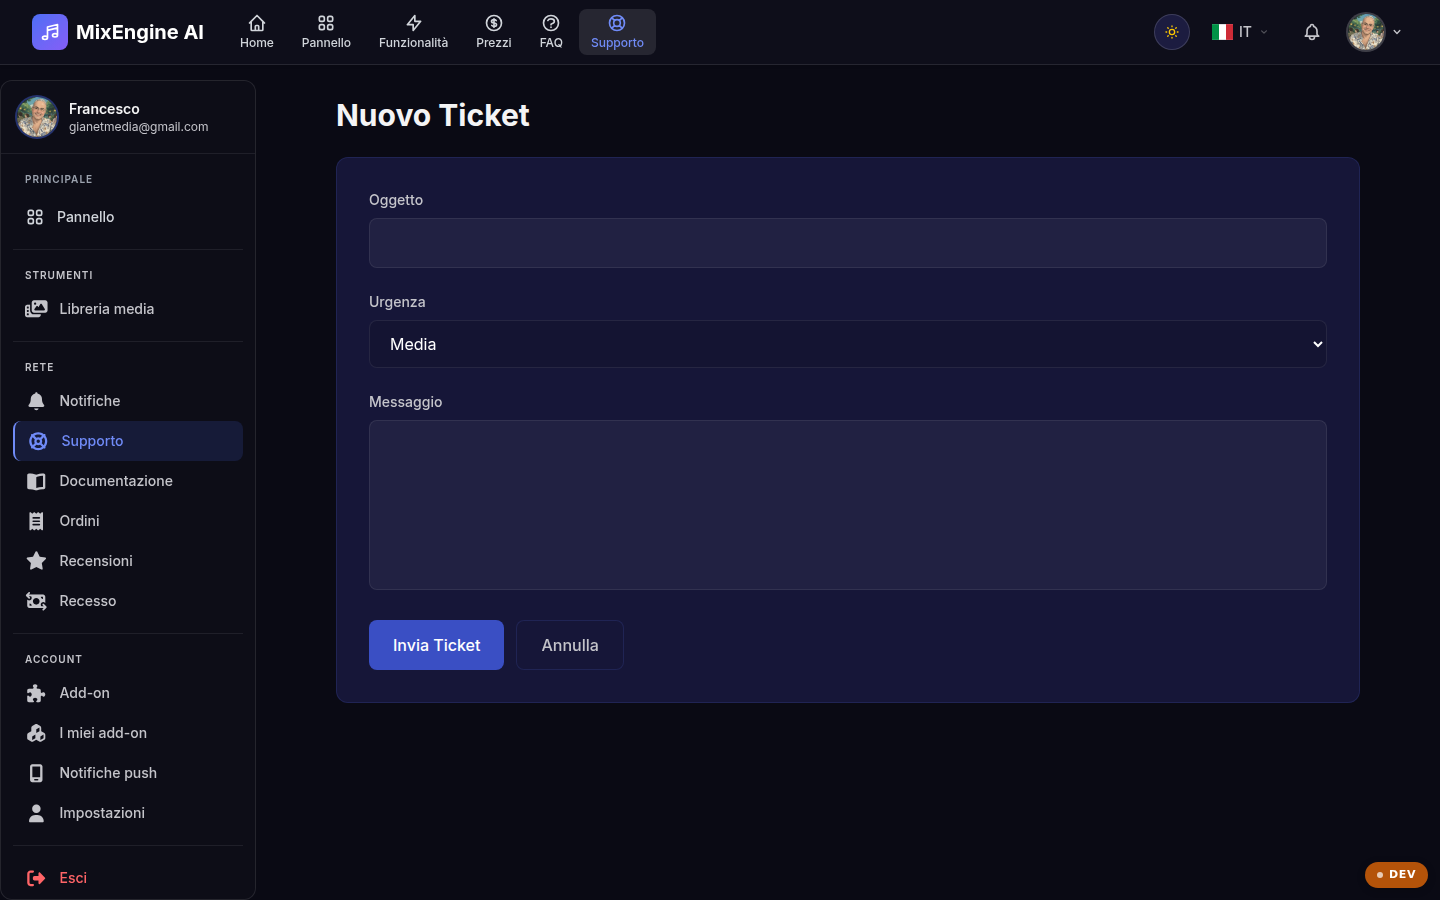
Task: Open the Urgenza dropdown set to Media
Action: tap(848, 344)
